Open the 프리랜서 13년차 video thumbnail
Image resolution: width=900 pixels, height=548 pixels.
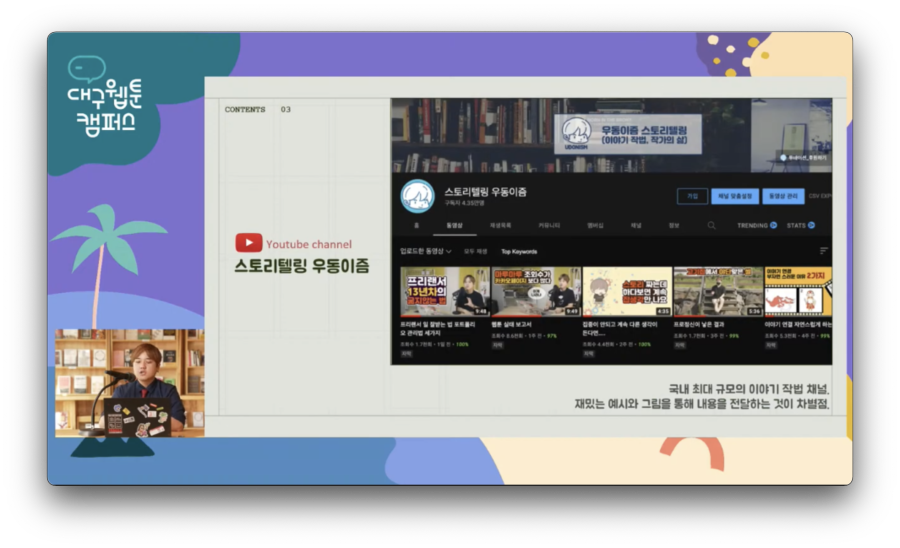coord(445,292)
